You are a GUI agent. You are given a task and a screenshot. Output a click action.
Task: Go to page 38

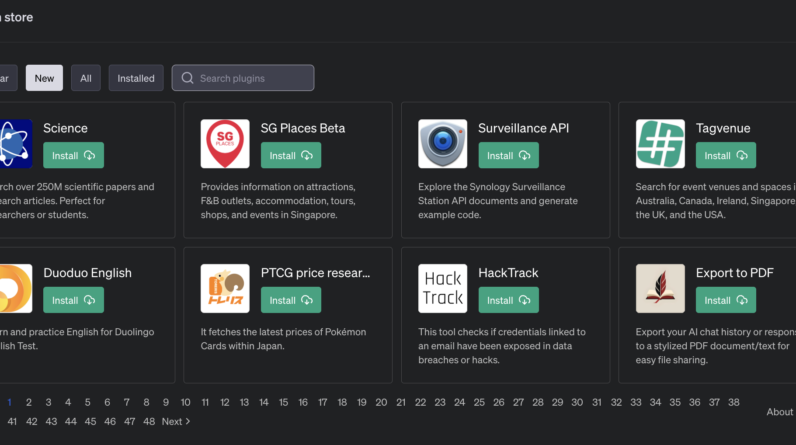(734, 402)
